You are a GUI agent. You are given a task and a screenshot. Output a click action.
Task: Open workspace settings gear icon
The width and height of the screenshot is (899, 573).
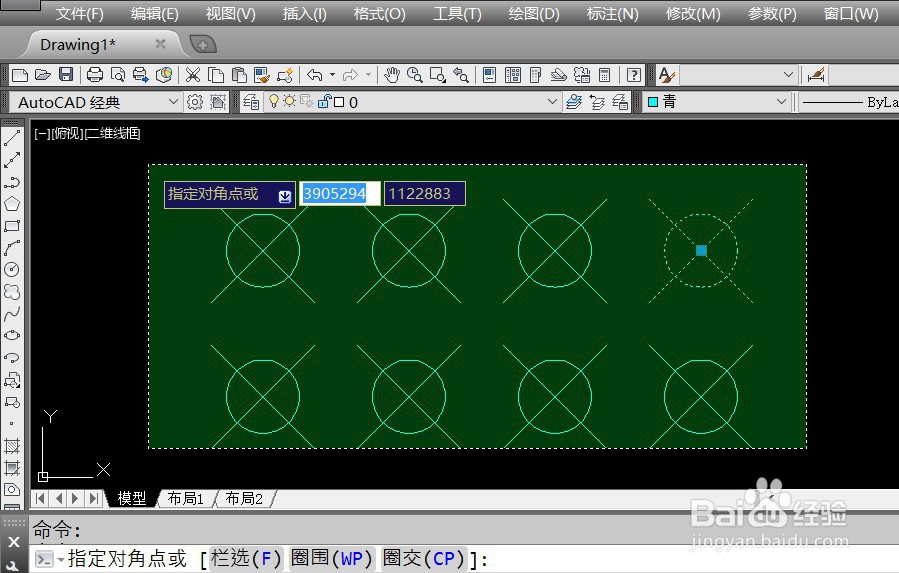[195, 102]
